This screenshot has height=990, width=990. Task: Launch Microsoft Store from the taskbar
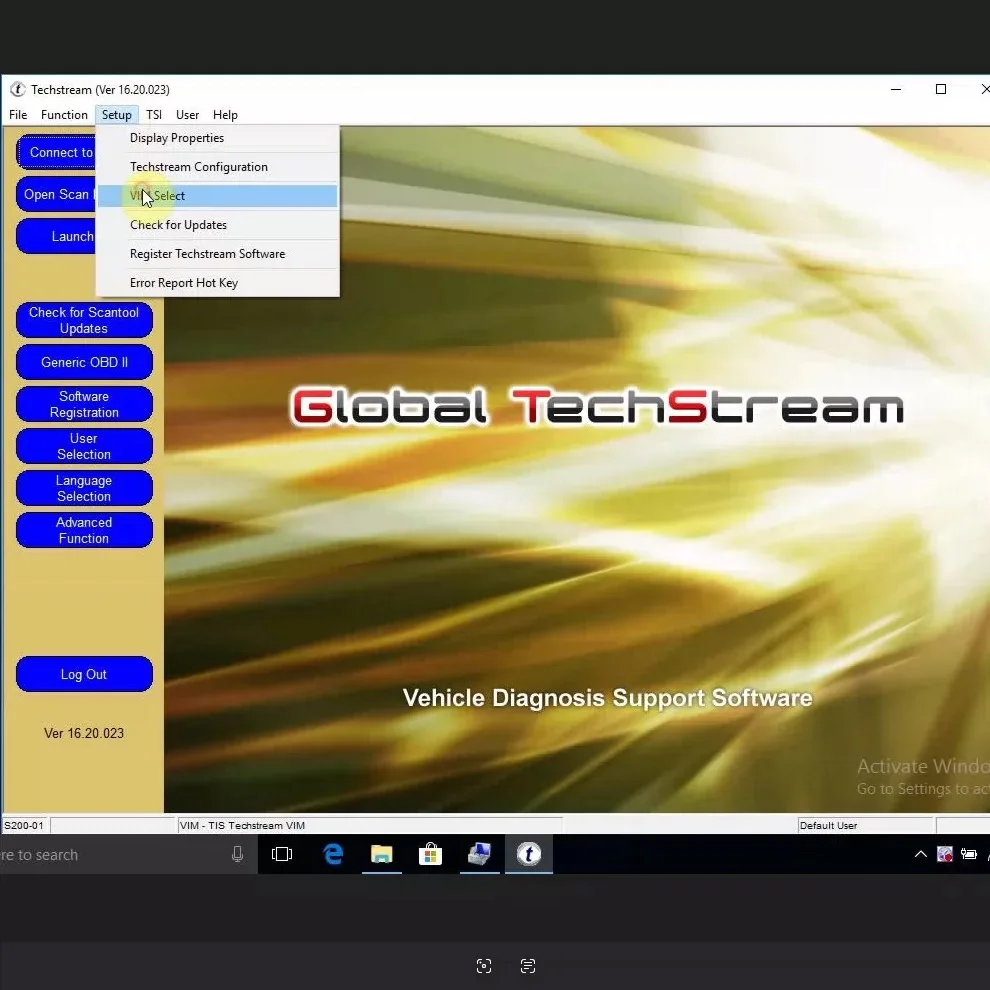[x=431, y=854]
